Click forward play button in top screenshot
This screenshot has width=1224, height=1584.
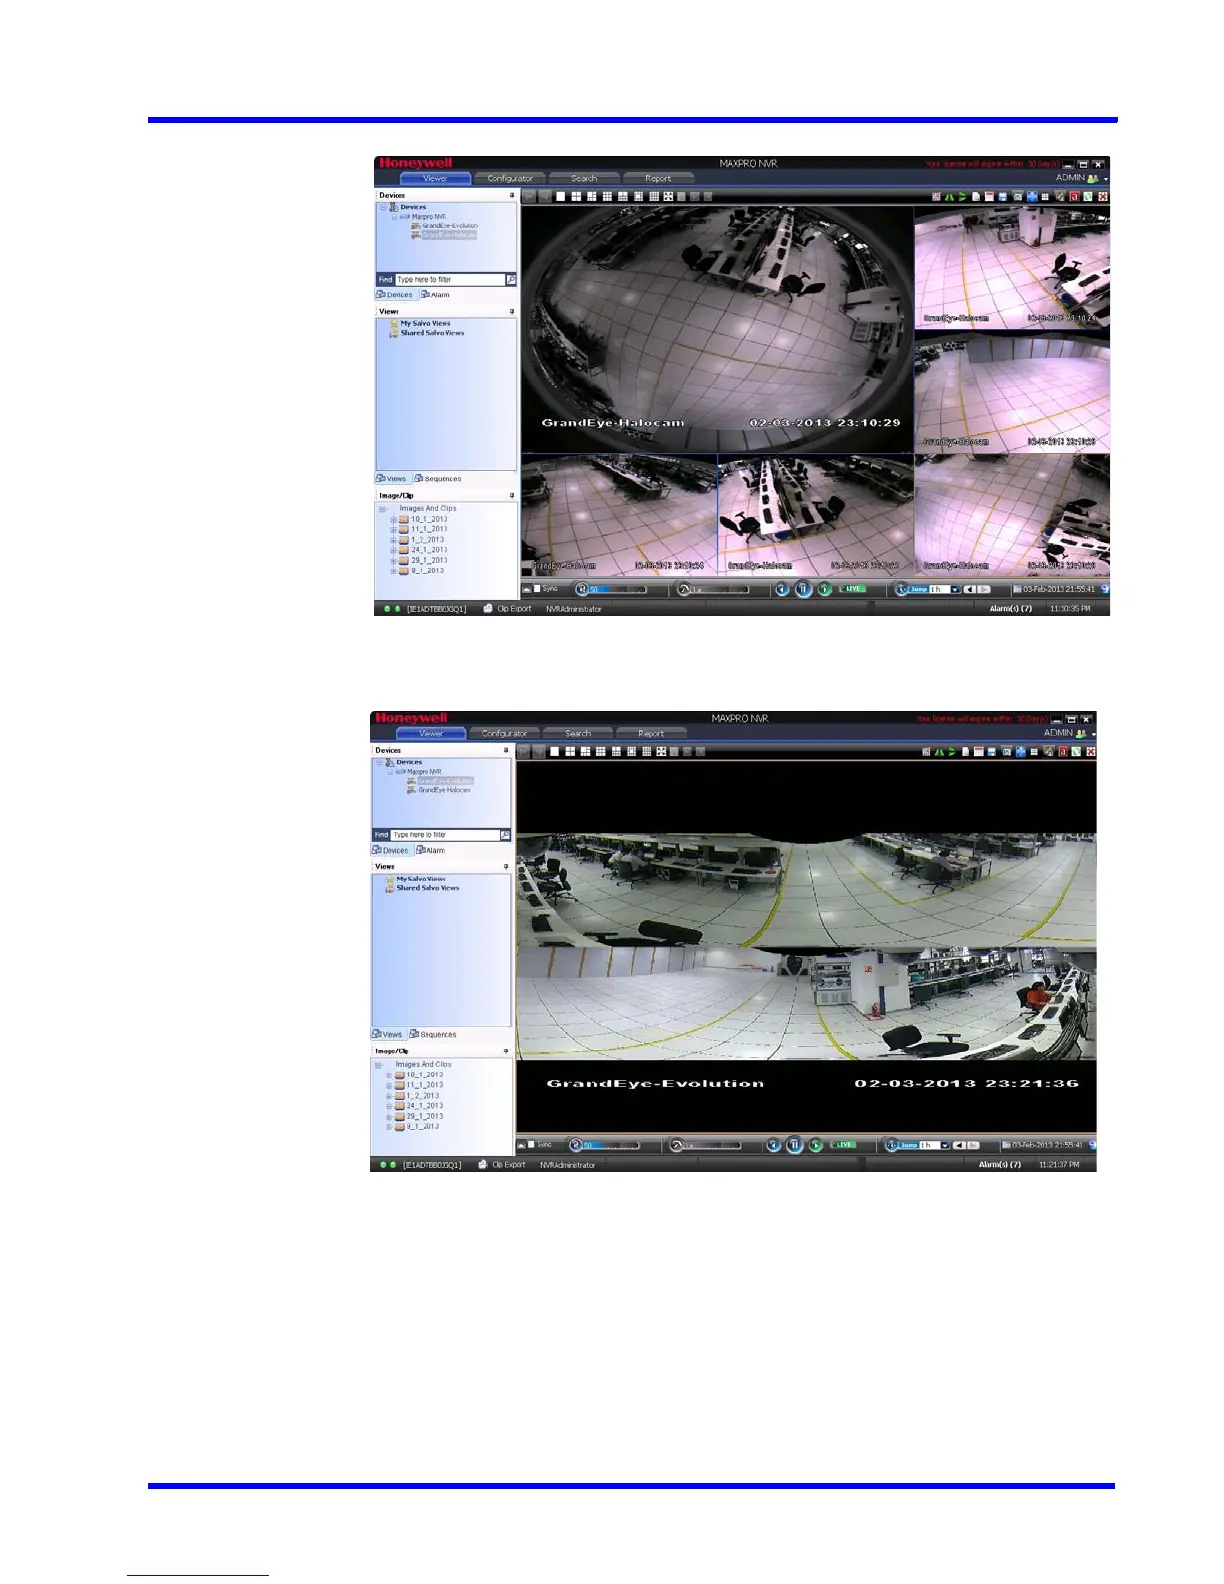tap(824, 589)
